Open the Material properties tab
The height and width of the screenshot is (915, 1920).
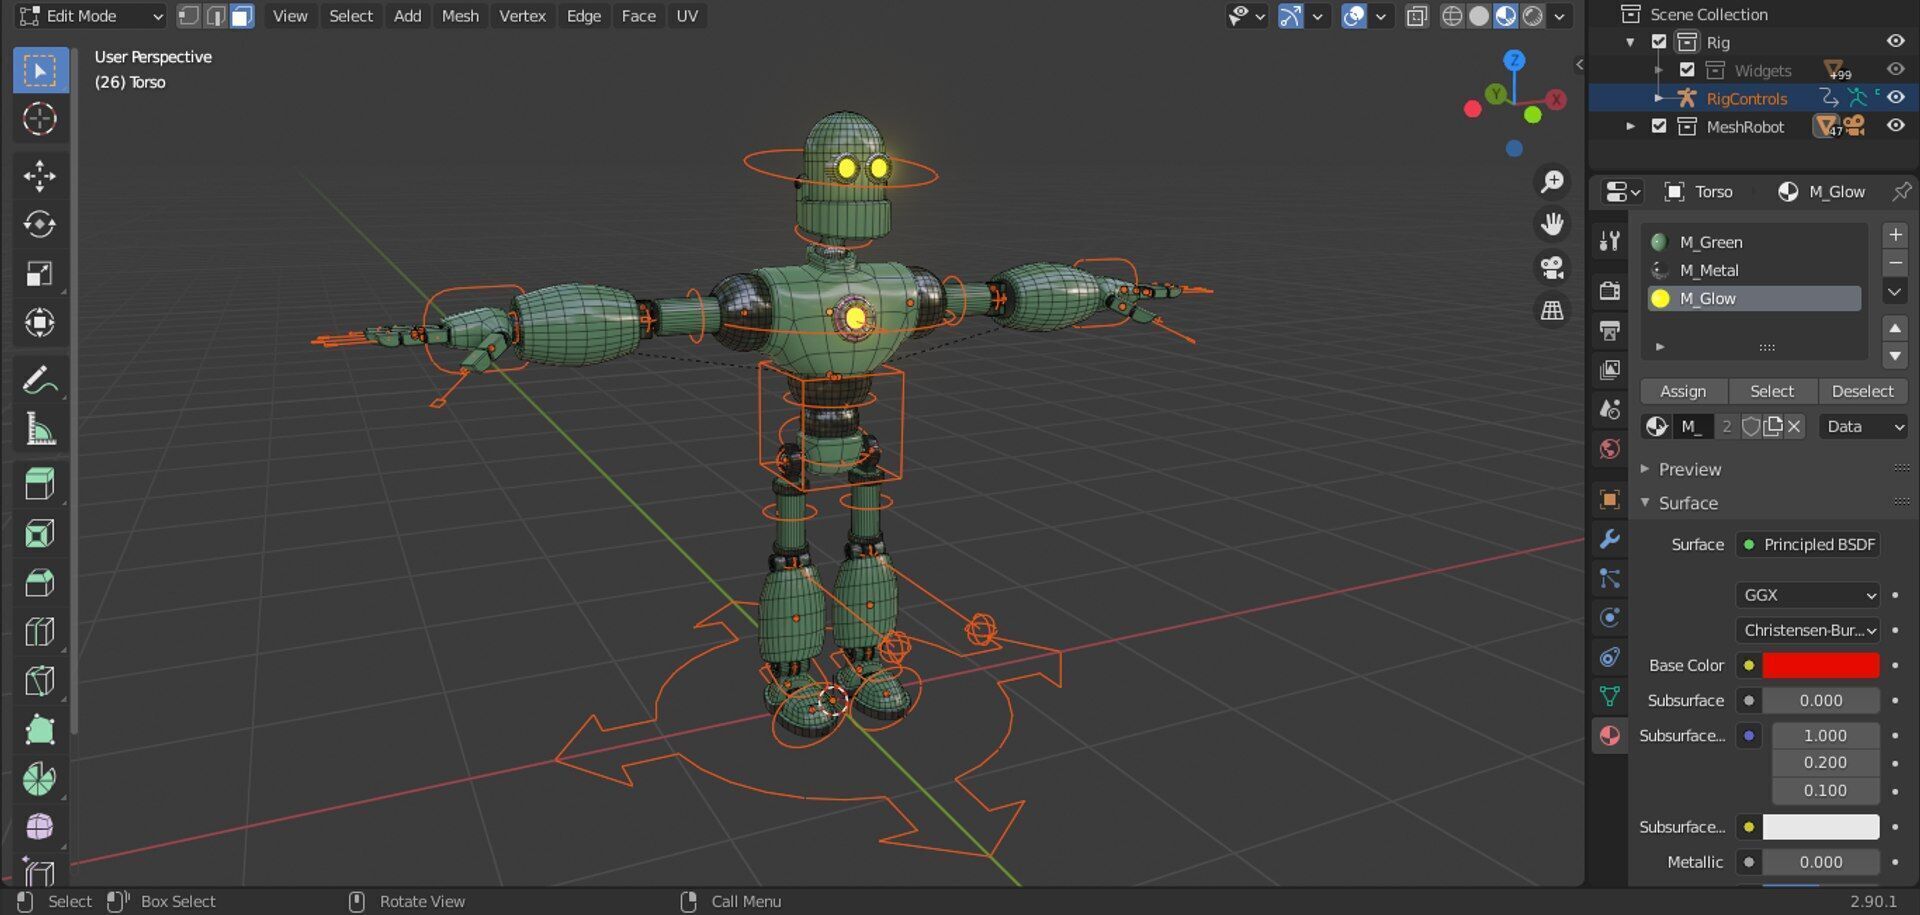1609,736
